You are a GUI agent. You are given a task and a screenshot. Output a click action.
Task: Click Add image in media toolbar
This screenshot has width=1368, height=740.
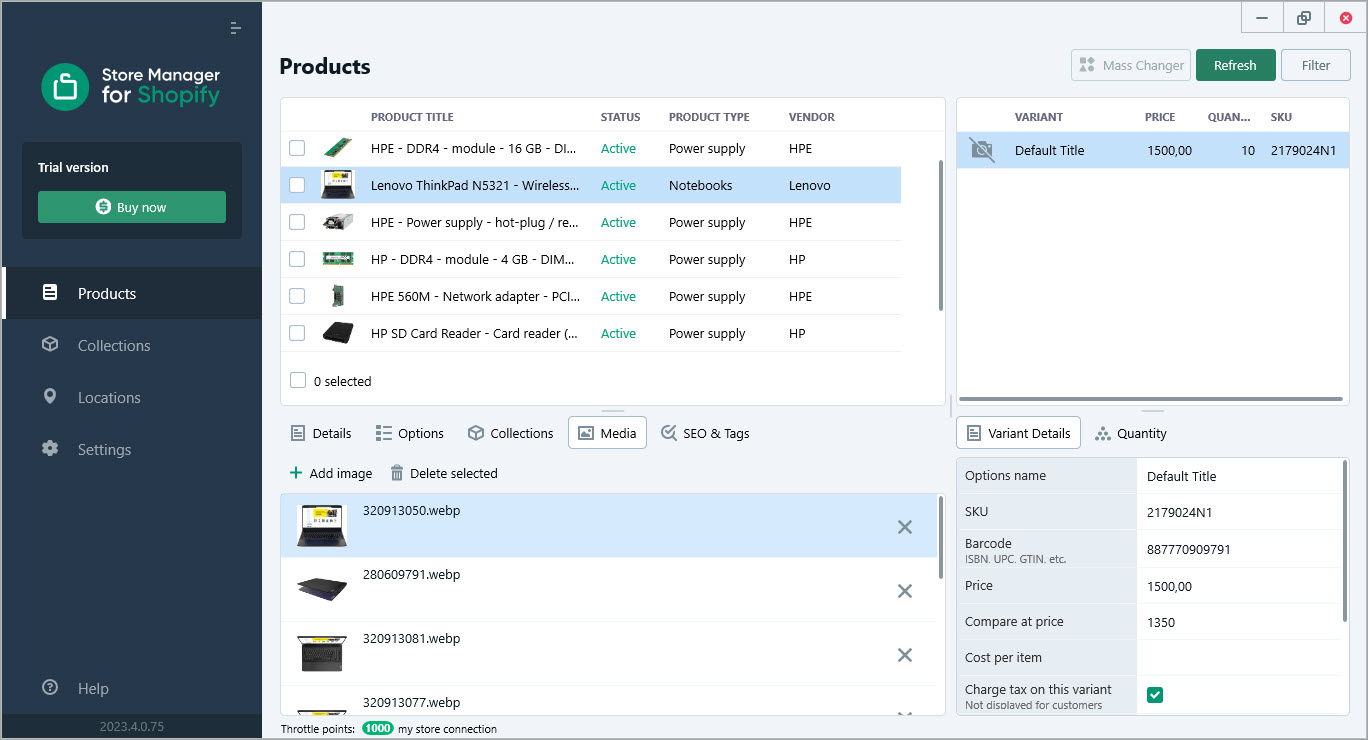[x=330, y=473]
